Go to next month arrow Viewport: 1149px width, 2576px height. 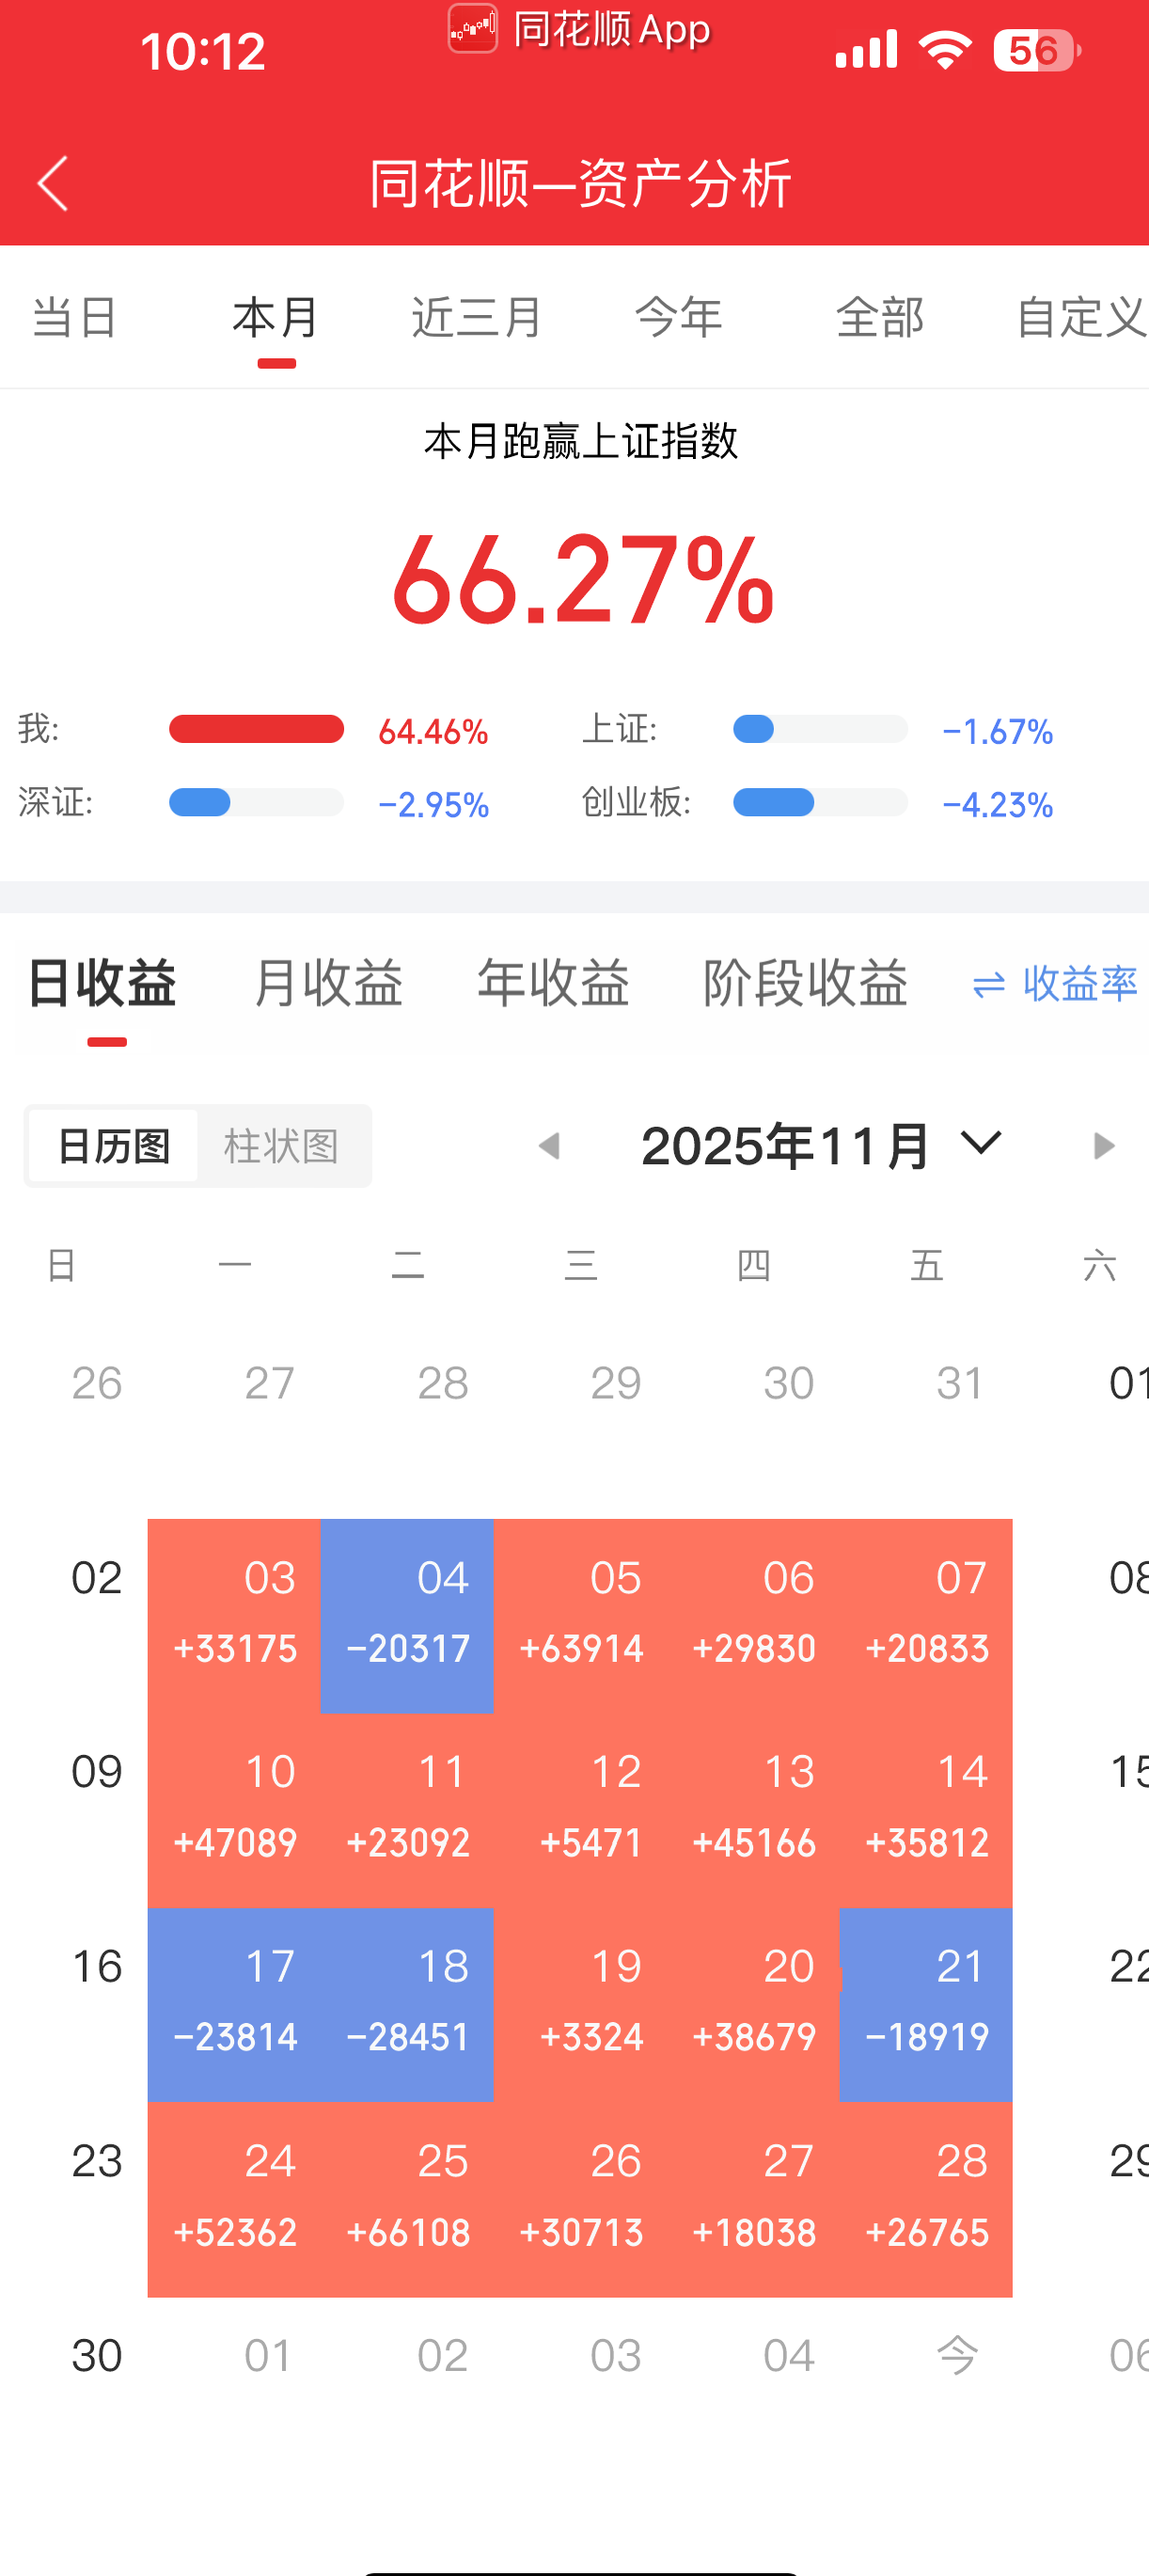pyautogui.click(x=1103, y=1146)
